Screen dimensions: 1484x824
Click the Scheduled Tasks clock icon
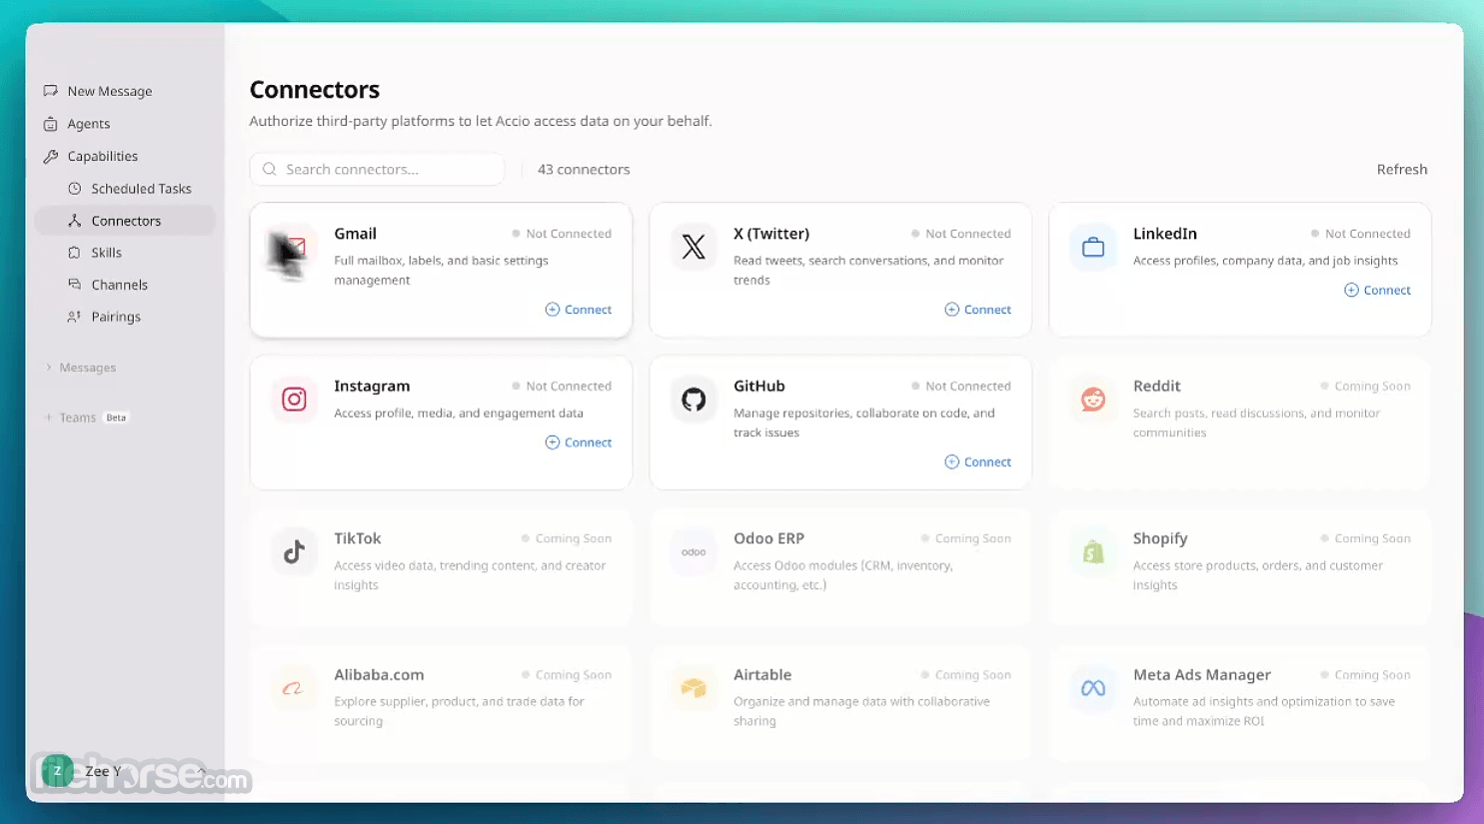click(x=75, y=188)
